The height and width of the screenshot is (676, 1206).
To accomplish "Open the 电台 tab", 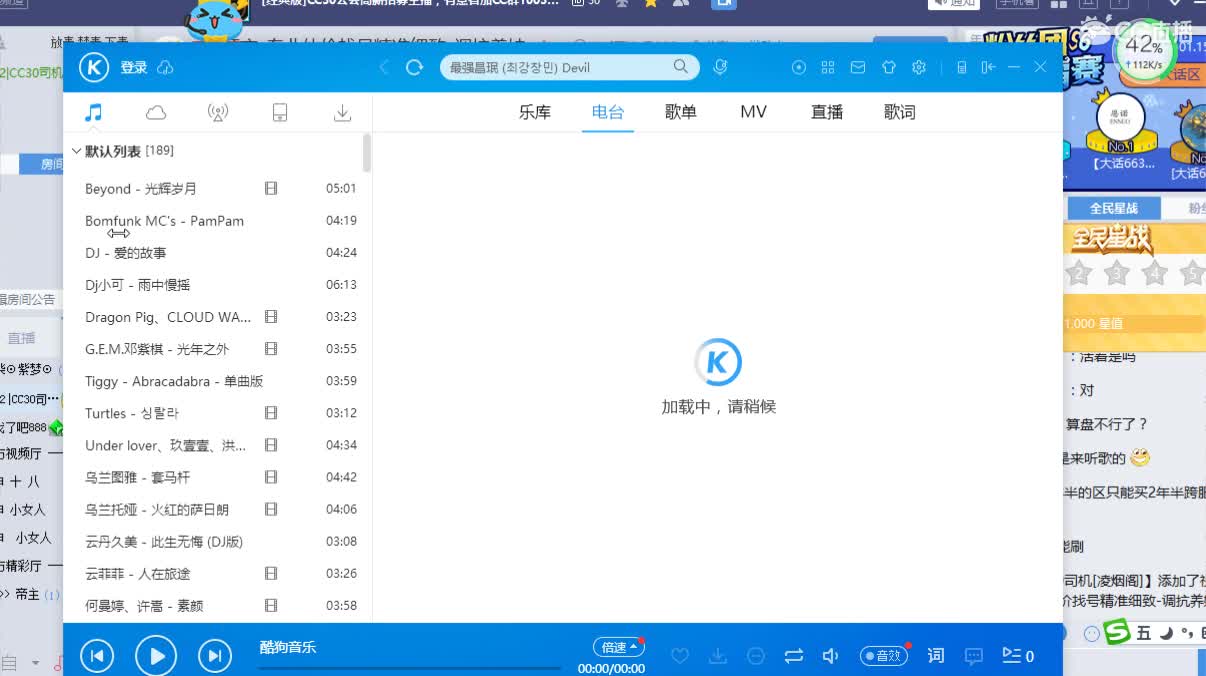I will [608, 112].
